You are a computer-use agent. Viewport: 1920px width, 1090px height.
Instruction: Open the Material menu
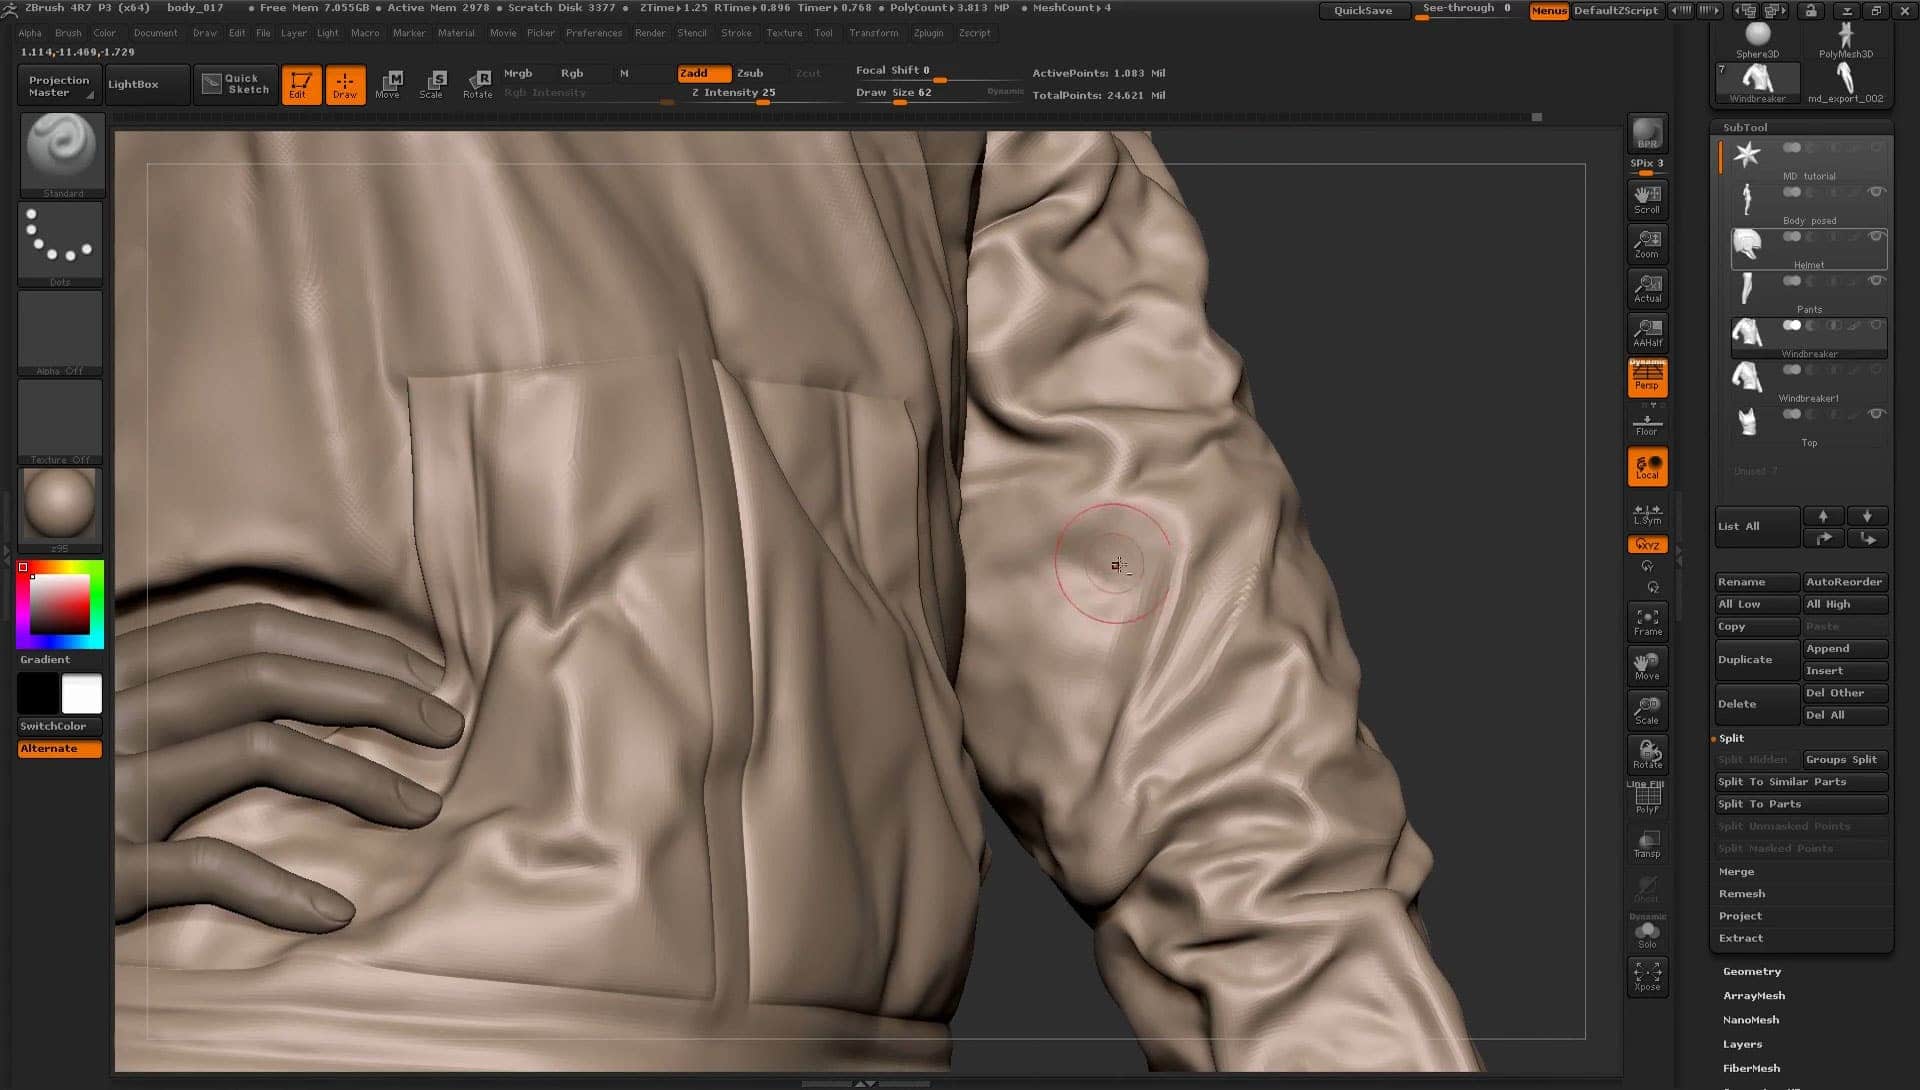pyautogui.click(x=456, y=33)
